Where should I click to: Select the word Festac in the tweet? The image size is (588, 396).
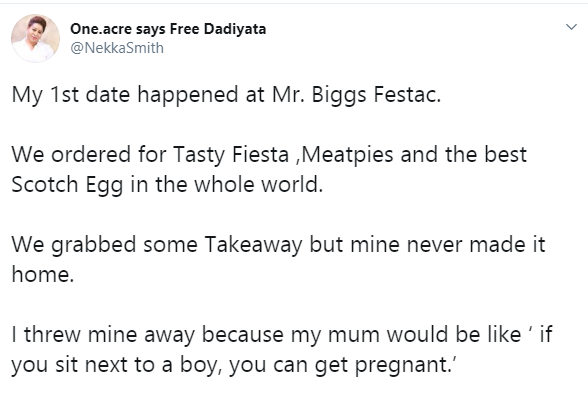(407, 94)
